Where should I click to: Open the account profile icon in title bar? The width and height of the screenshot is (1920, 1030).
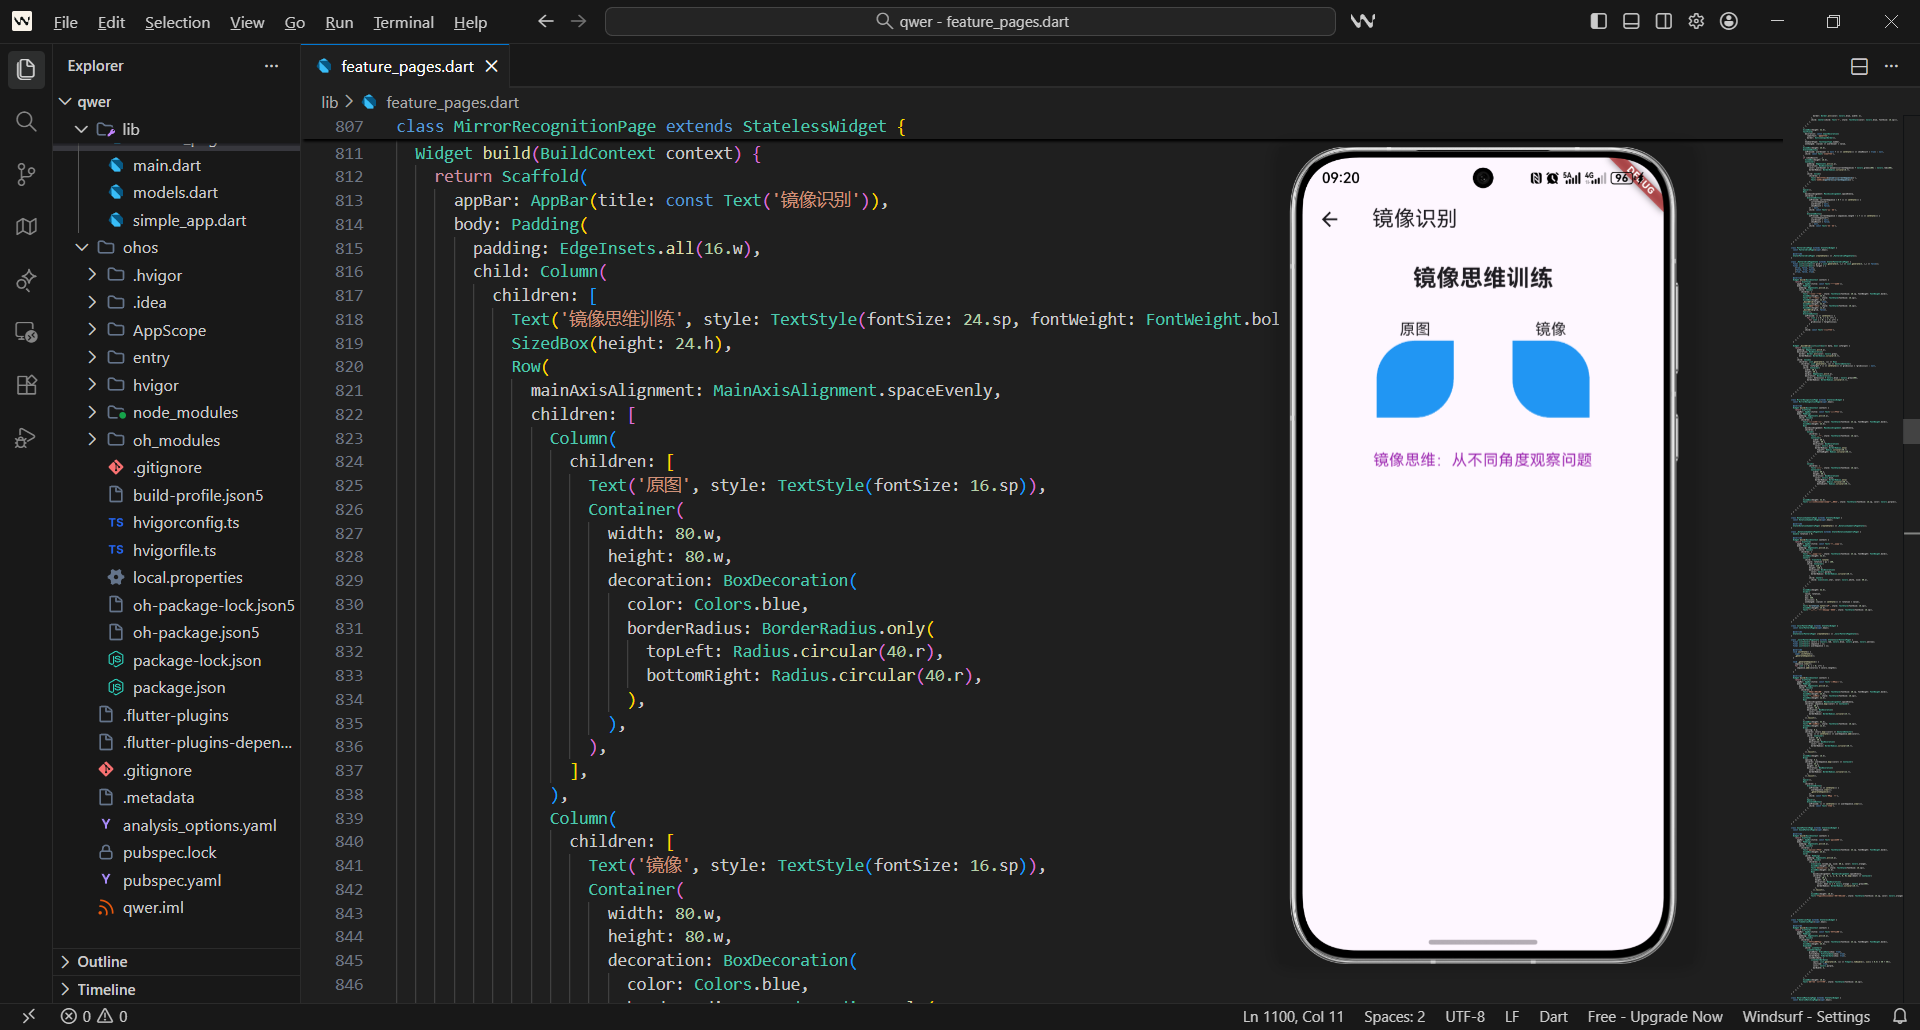coord(1729,21)
